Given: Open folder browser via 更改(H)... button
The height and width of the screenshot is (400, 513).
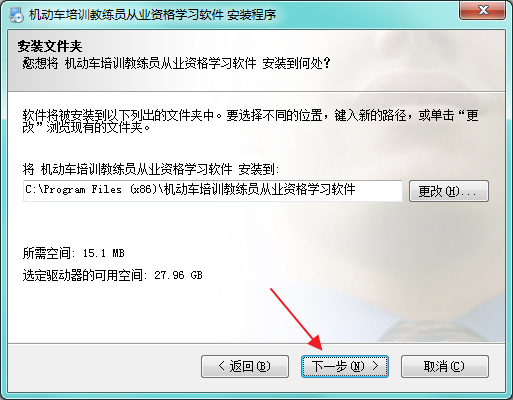Looking at the screenshot, I should point(449,191).
